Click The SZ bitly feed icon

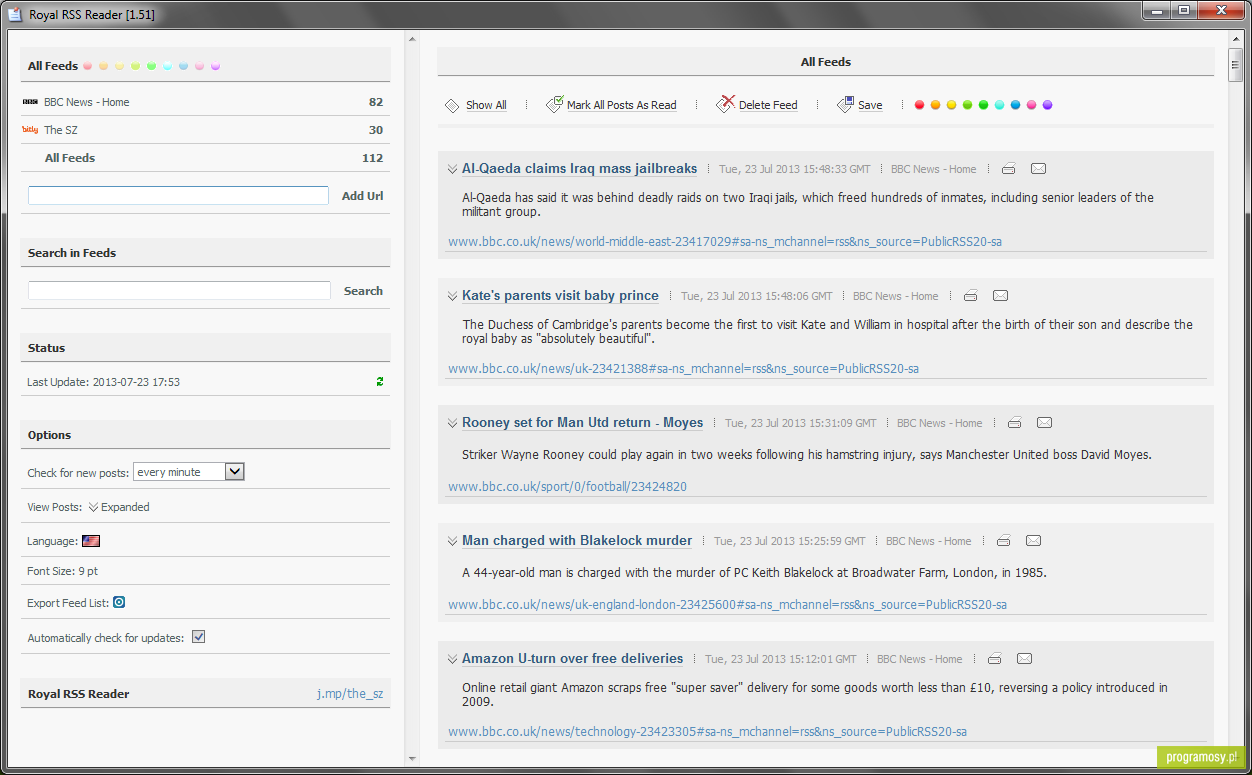point(30,130)
